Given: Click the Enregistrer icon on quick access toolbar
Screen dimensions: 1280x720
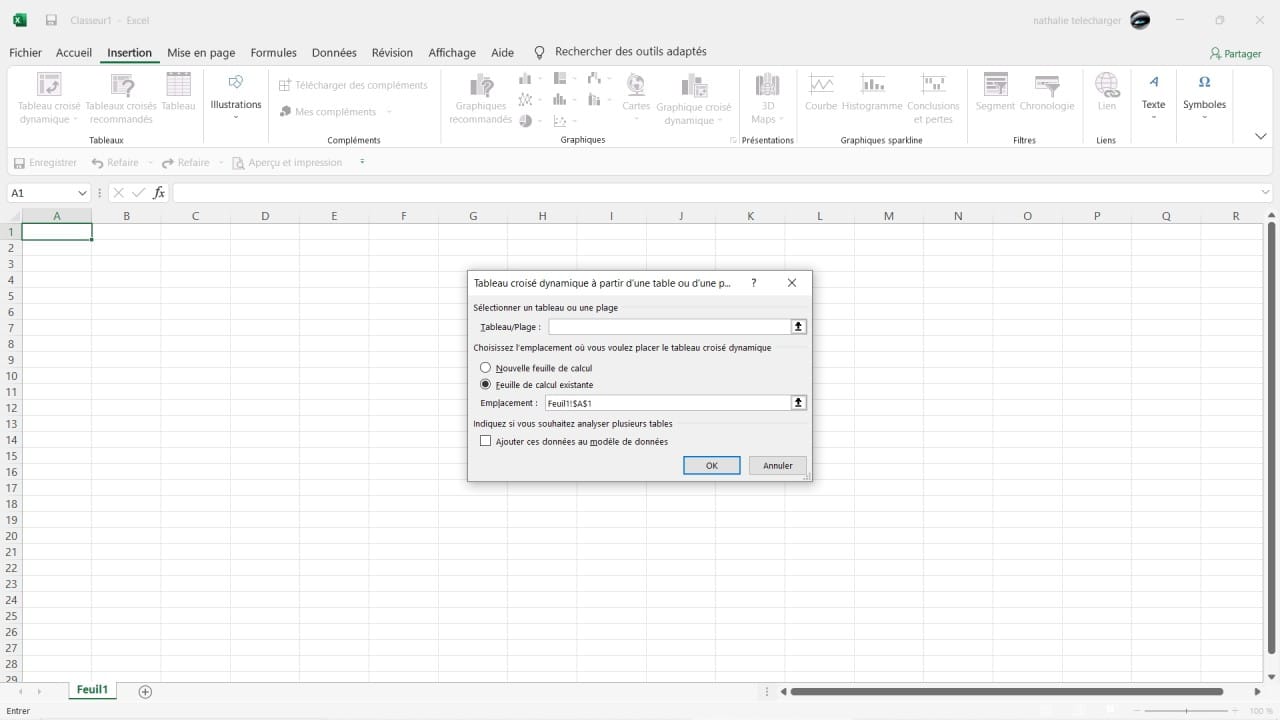Looking at the screenshot, I should (x=20, y=162).
